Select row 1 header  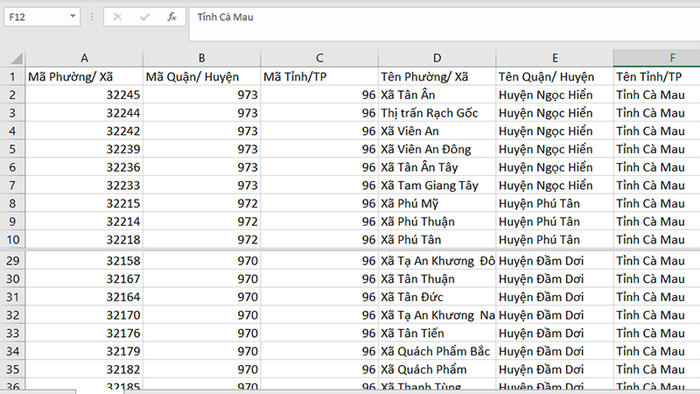[x=12, y=77]
